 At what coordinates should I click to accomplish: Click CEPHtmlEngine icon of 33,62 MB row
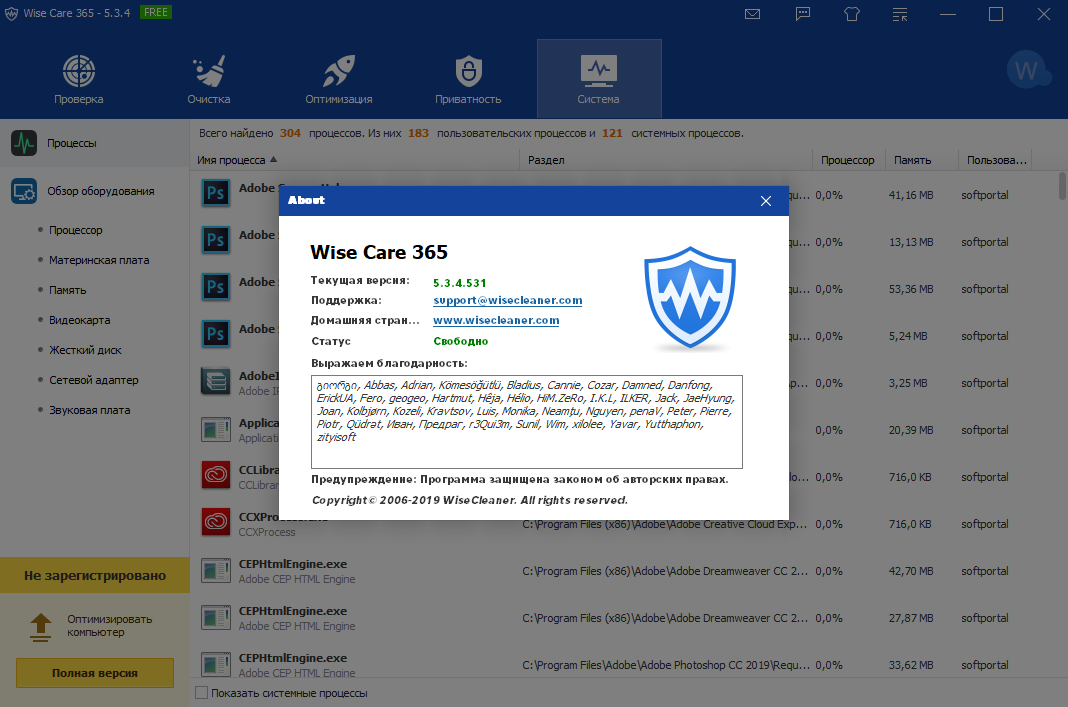[216, 665]
